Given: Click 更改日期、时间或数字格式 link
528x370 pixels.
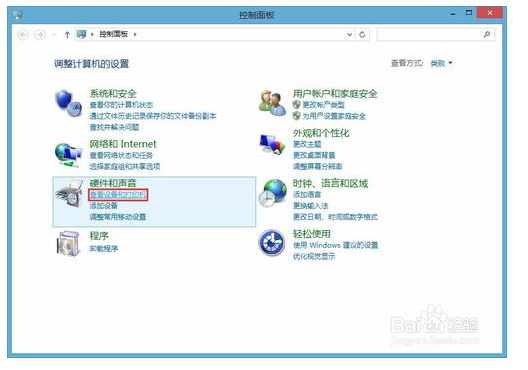Looking at the screenshot, I should (x=335, y=217).
